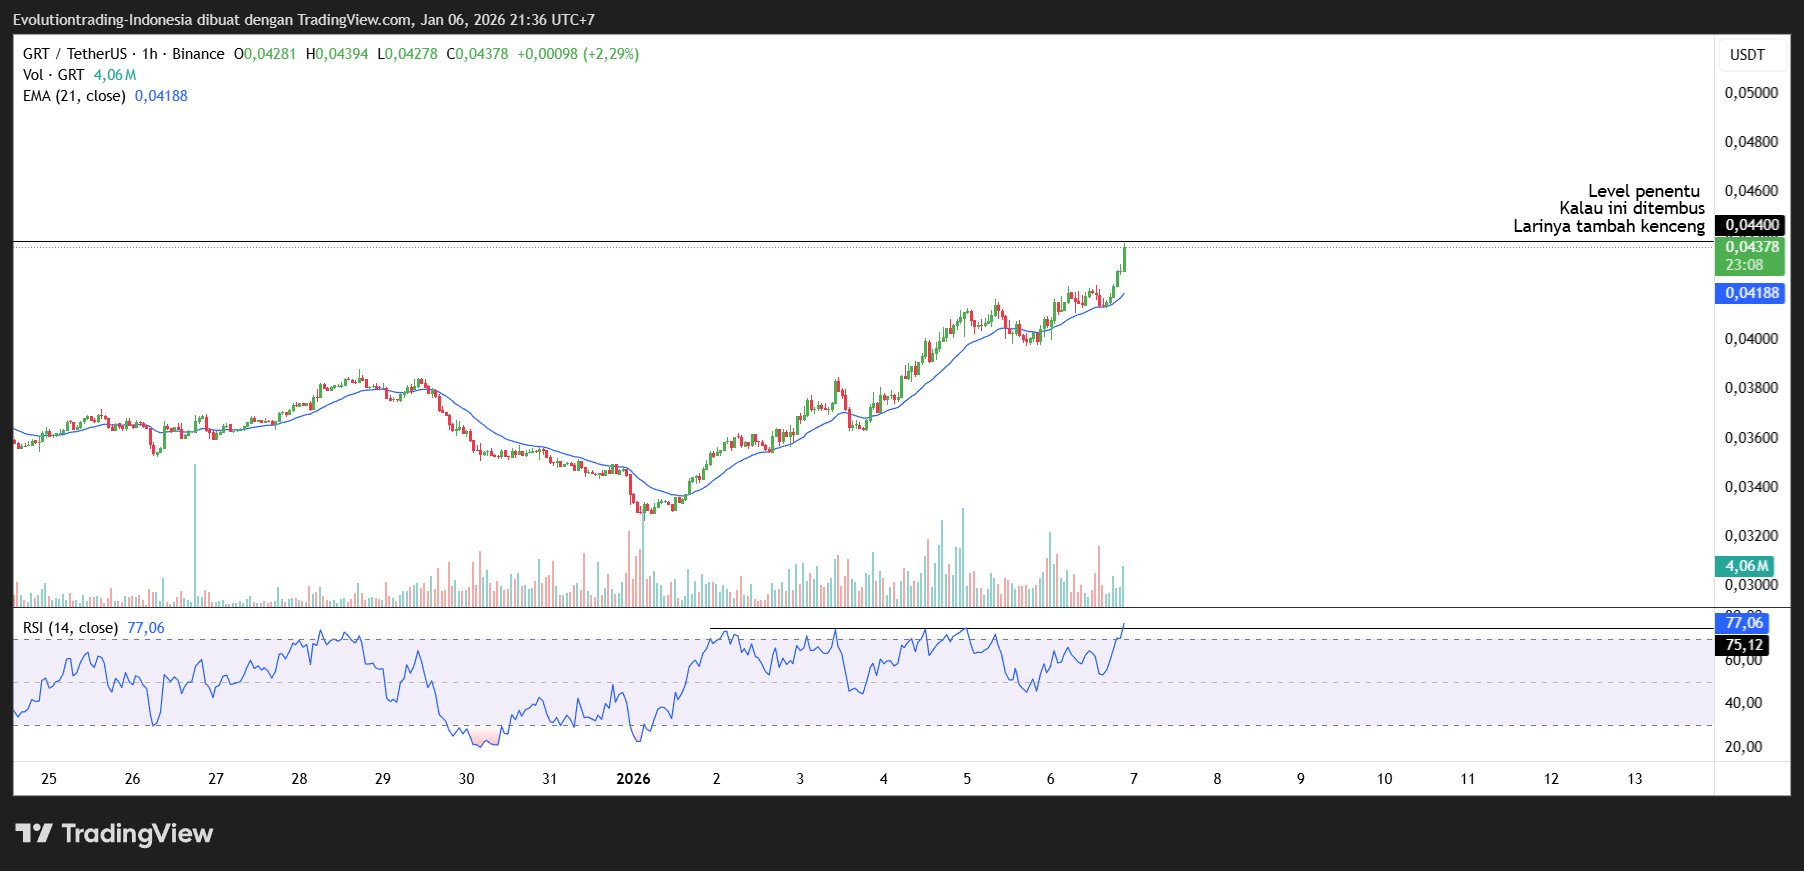
Task: Click the 0,05000 price scale label
Action: 1751,93
